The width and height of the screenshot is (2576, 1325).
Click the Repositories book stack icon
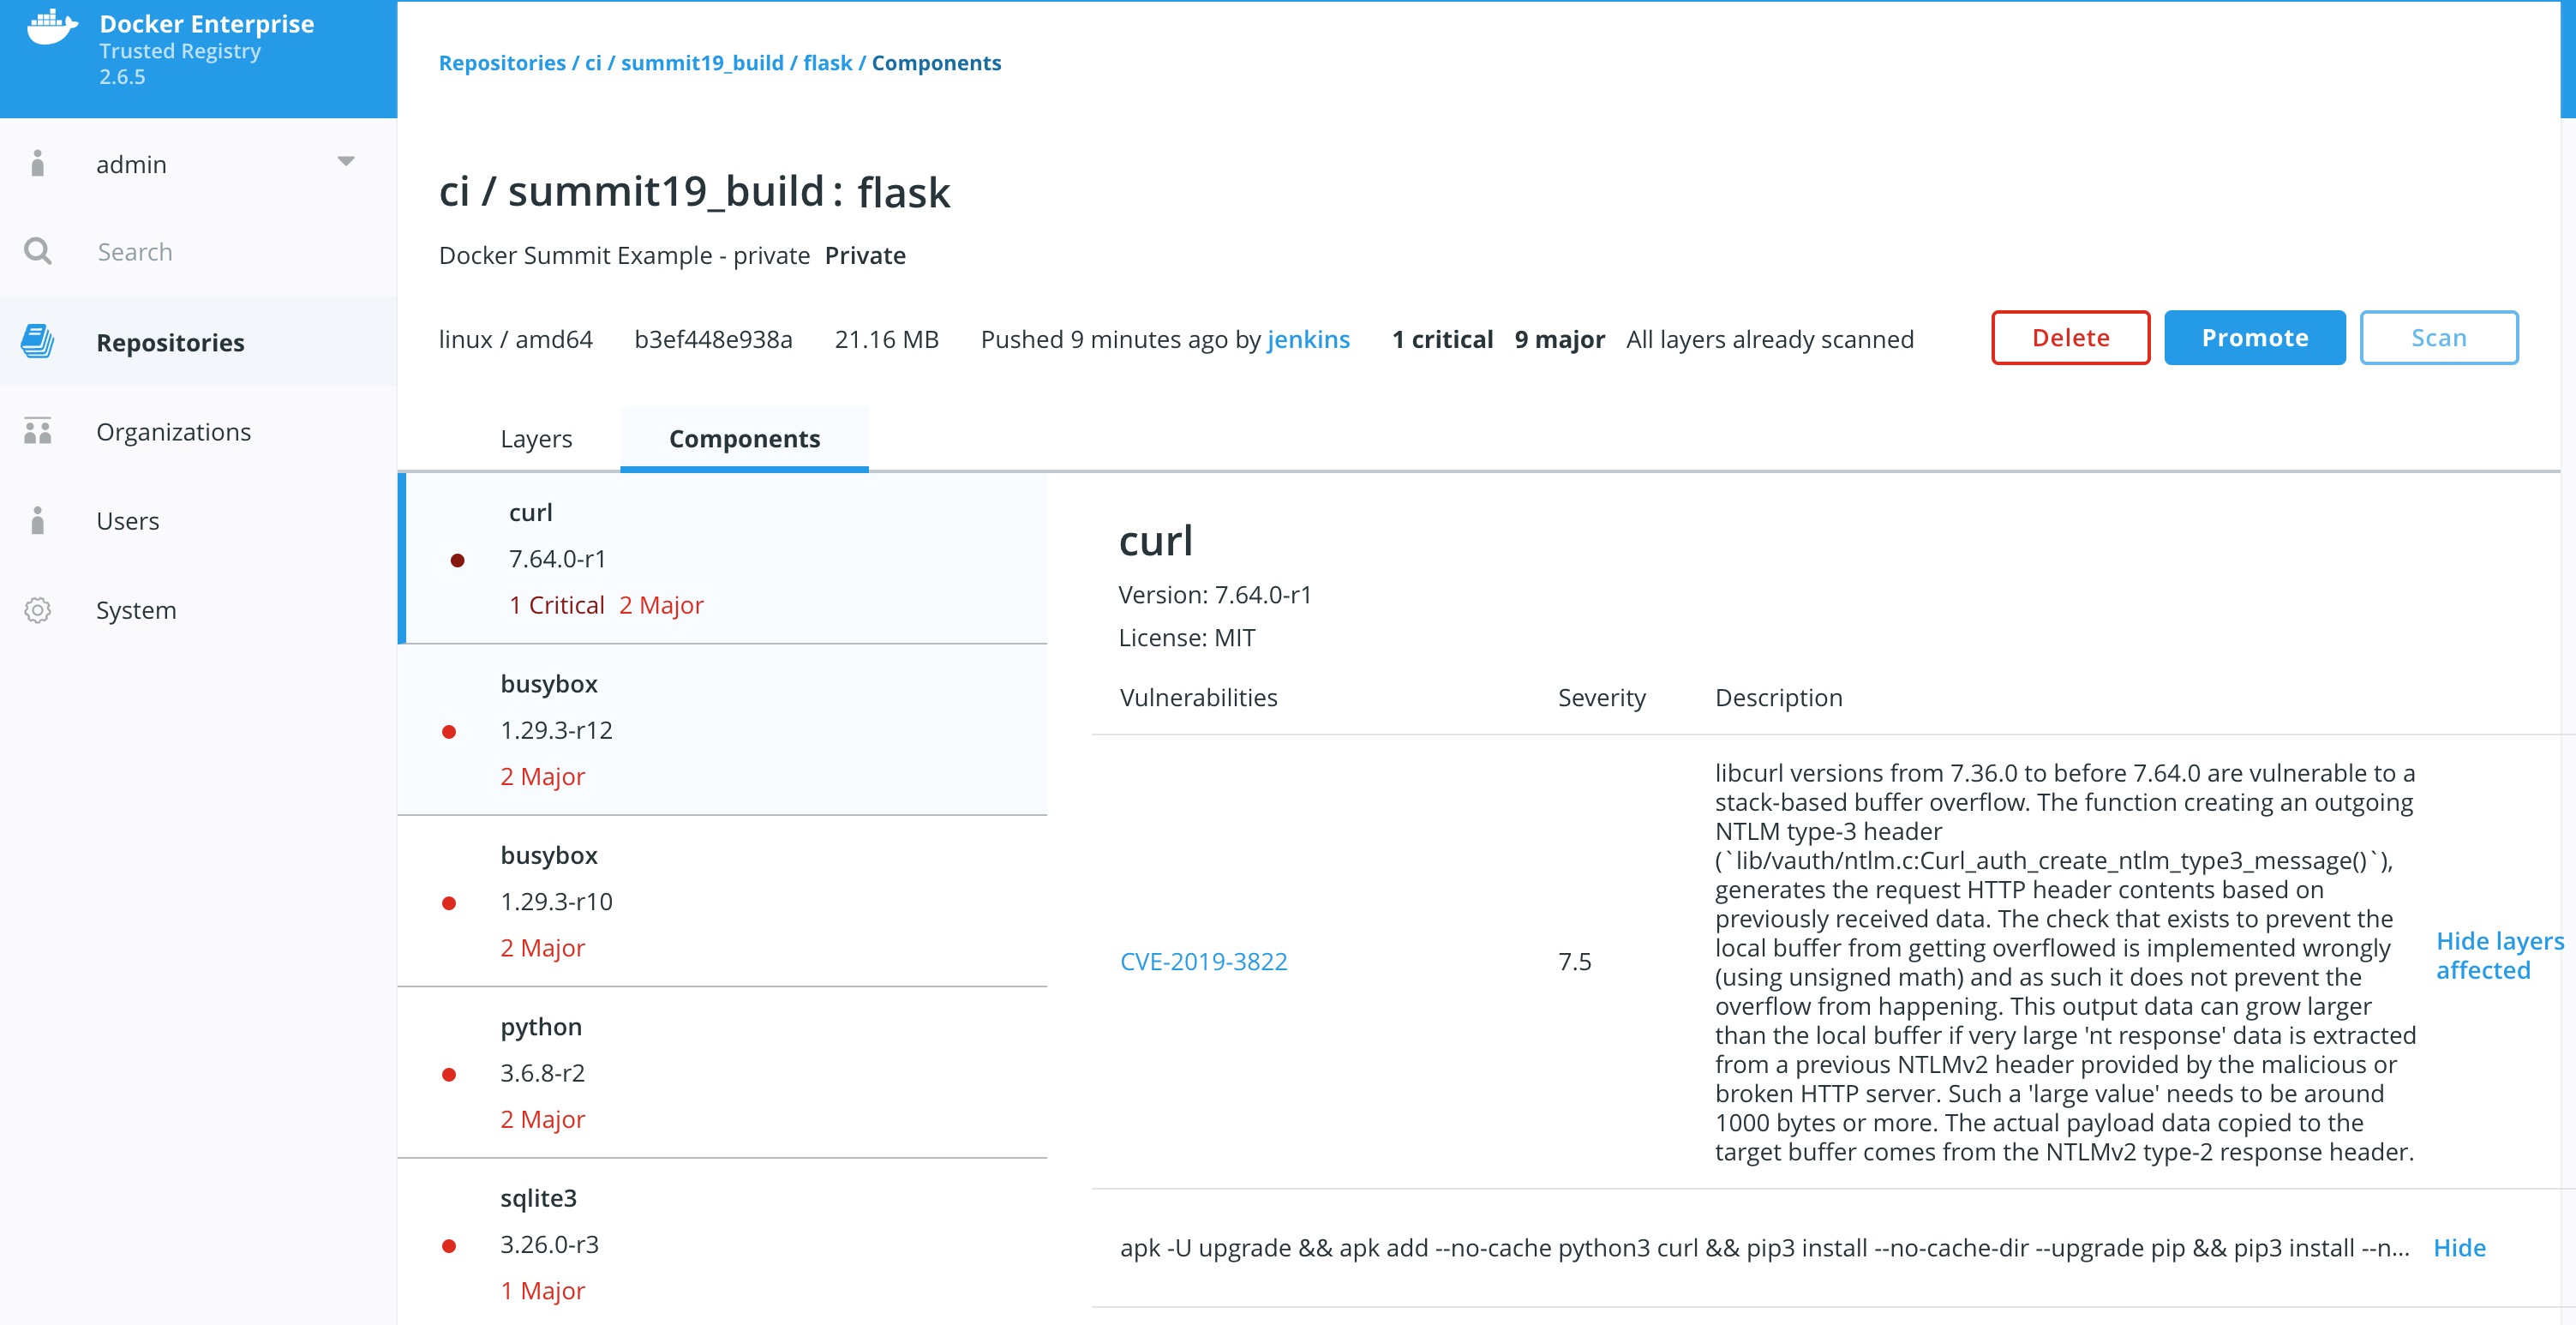(38, 342)
